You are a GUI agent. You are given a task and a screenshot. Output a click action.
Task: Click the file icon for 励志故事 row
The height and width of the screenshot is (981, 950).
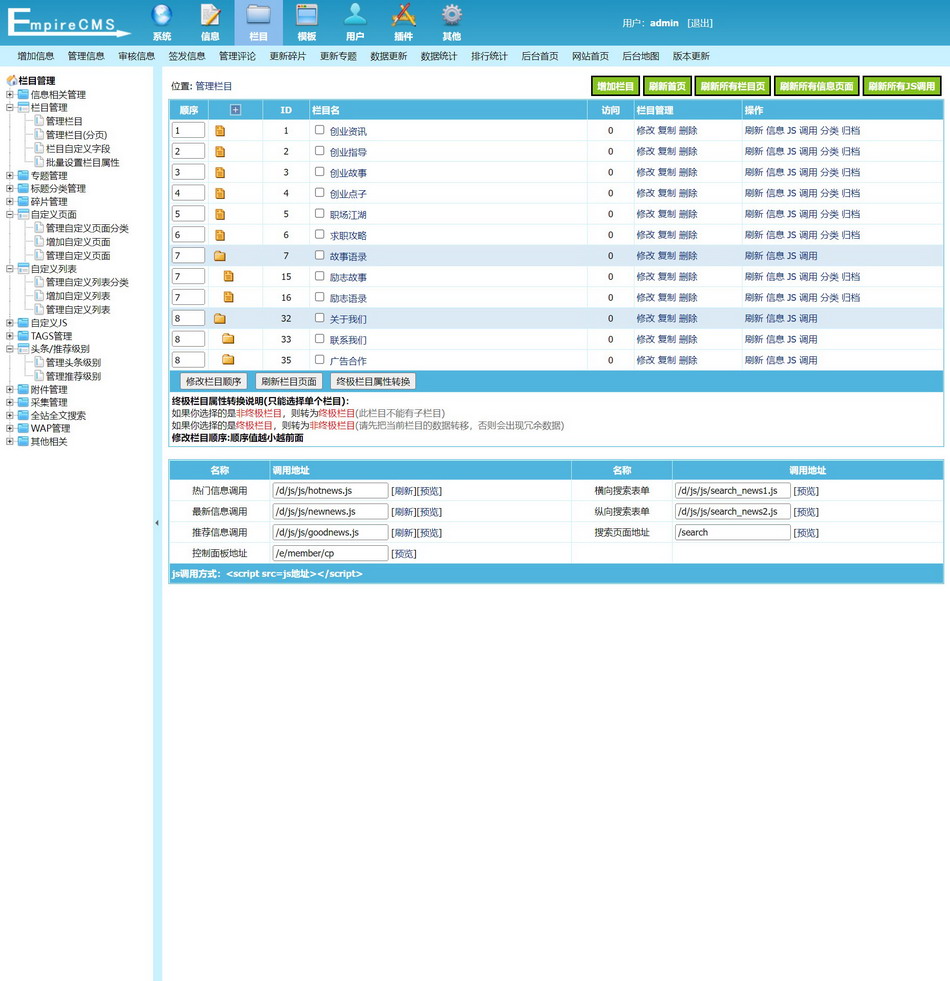(x=228, y=277)
